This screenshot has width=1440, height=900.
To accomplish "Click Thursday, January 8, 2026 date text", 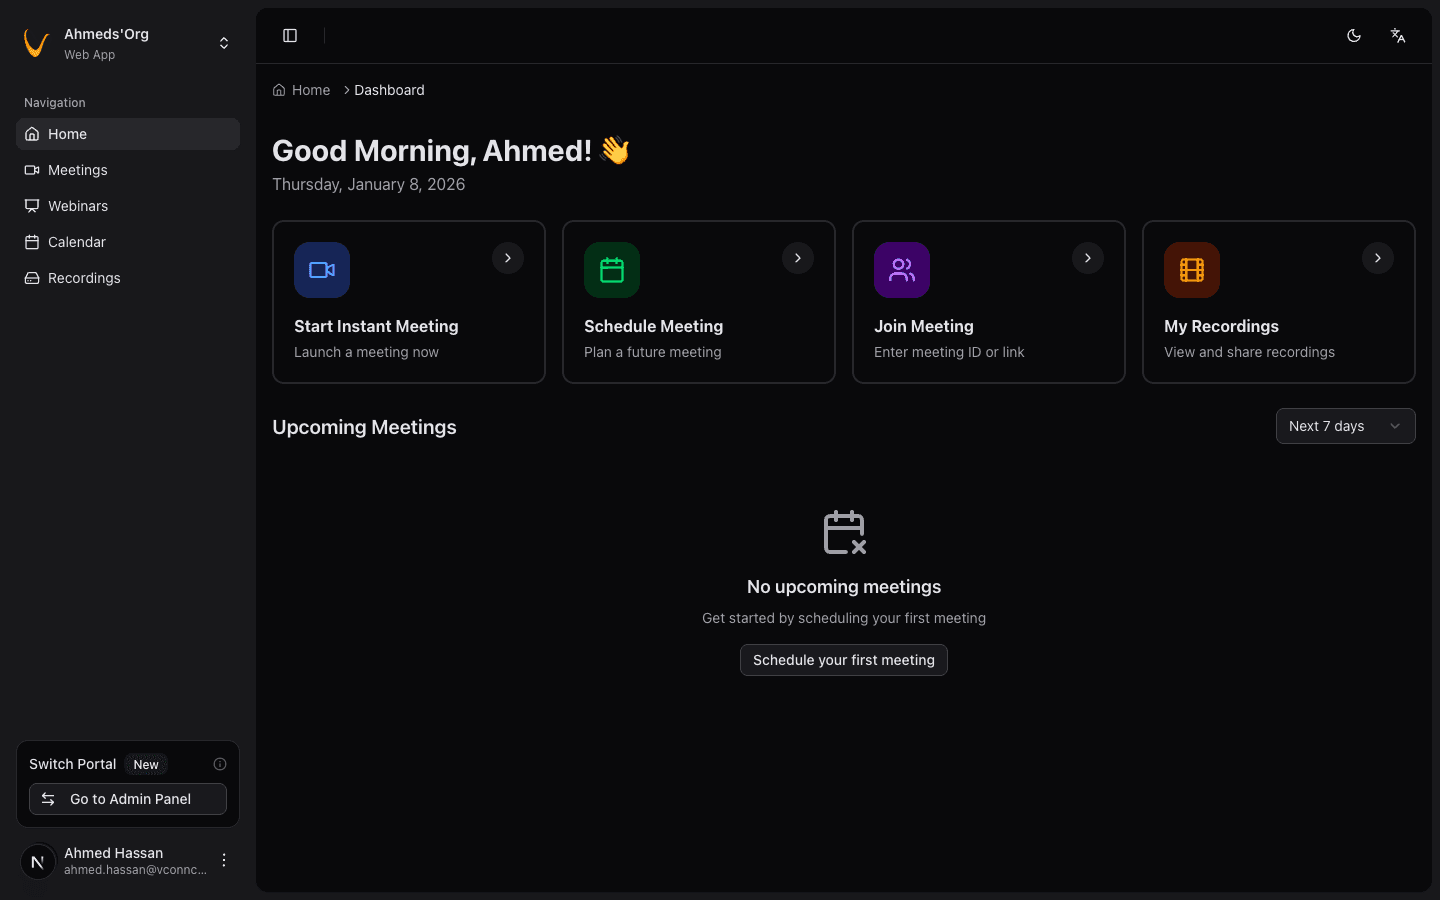I will (368, 184).
